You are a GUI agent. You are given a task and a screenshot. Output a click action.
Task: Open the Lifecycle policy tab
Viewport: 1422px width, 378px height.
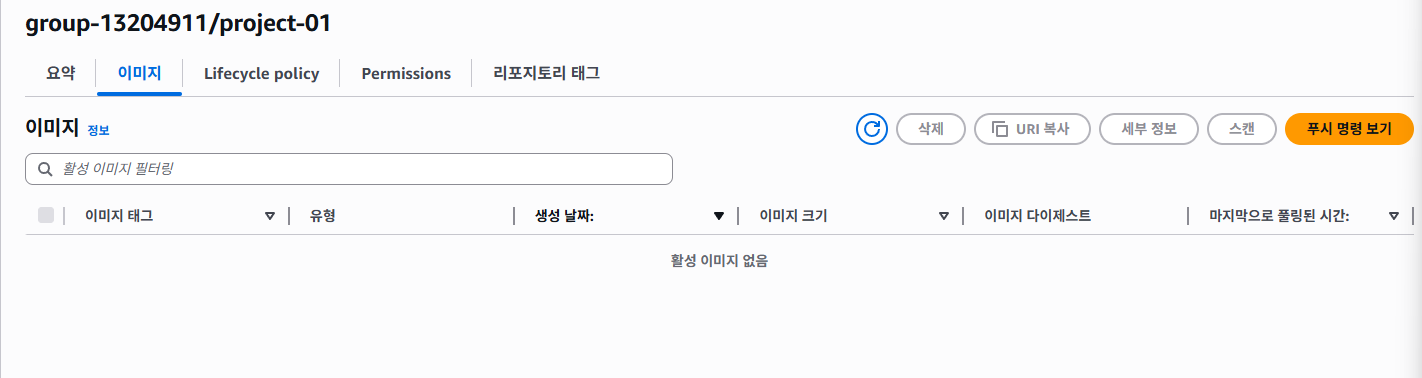click(261, 73)
